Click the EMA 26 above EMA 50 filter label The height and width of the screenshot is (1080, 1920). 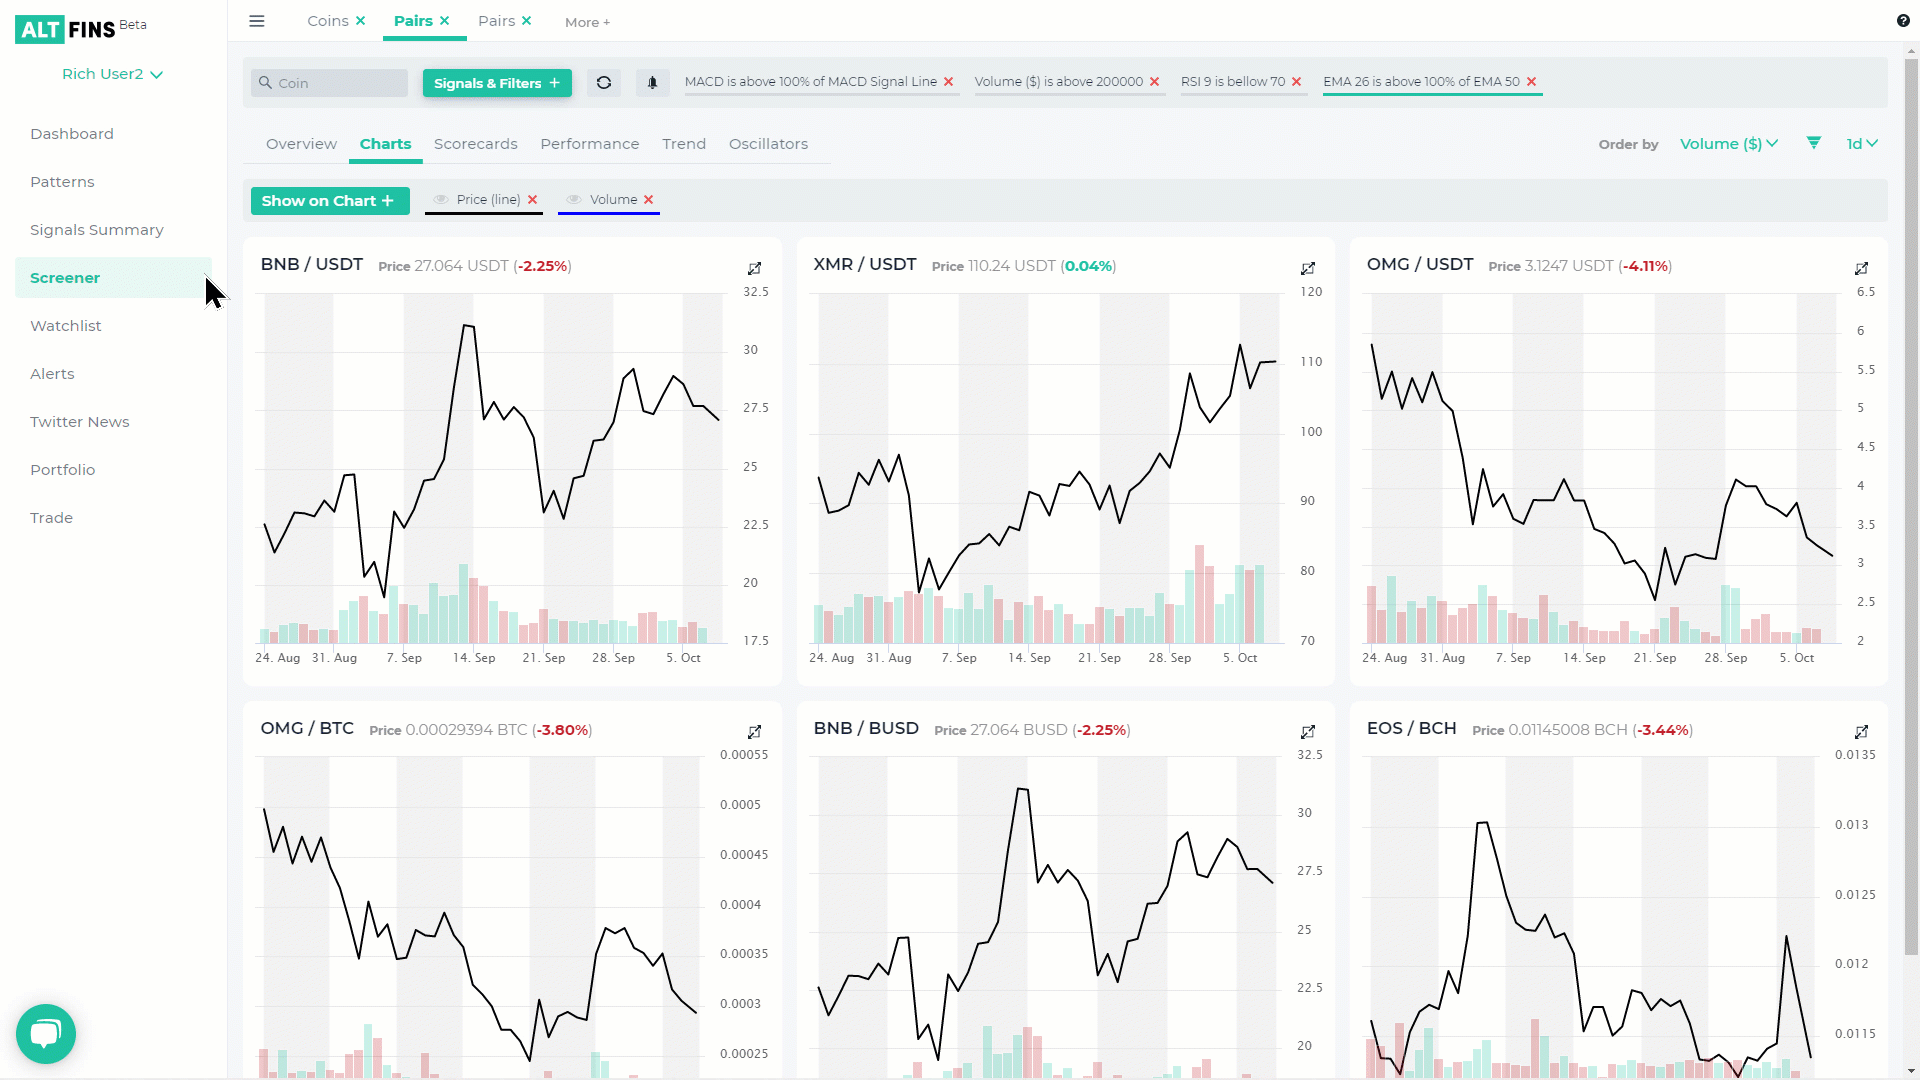pyautogui.click(x=1421, y=82)
